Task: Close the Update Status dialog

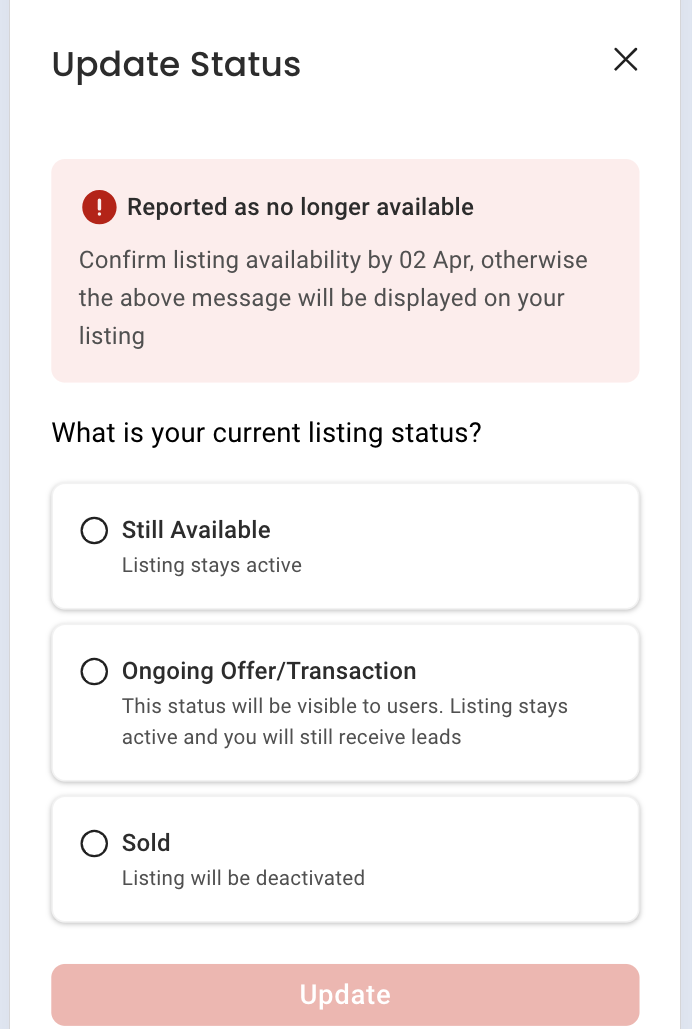Action: (x=625, y=59)
